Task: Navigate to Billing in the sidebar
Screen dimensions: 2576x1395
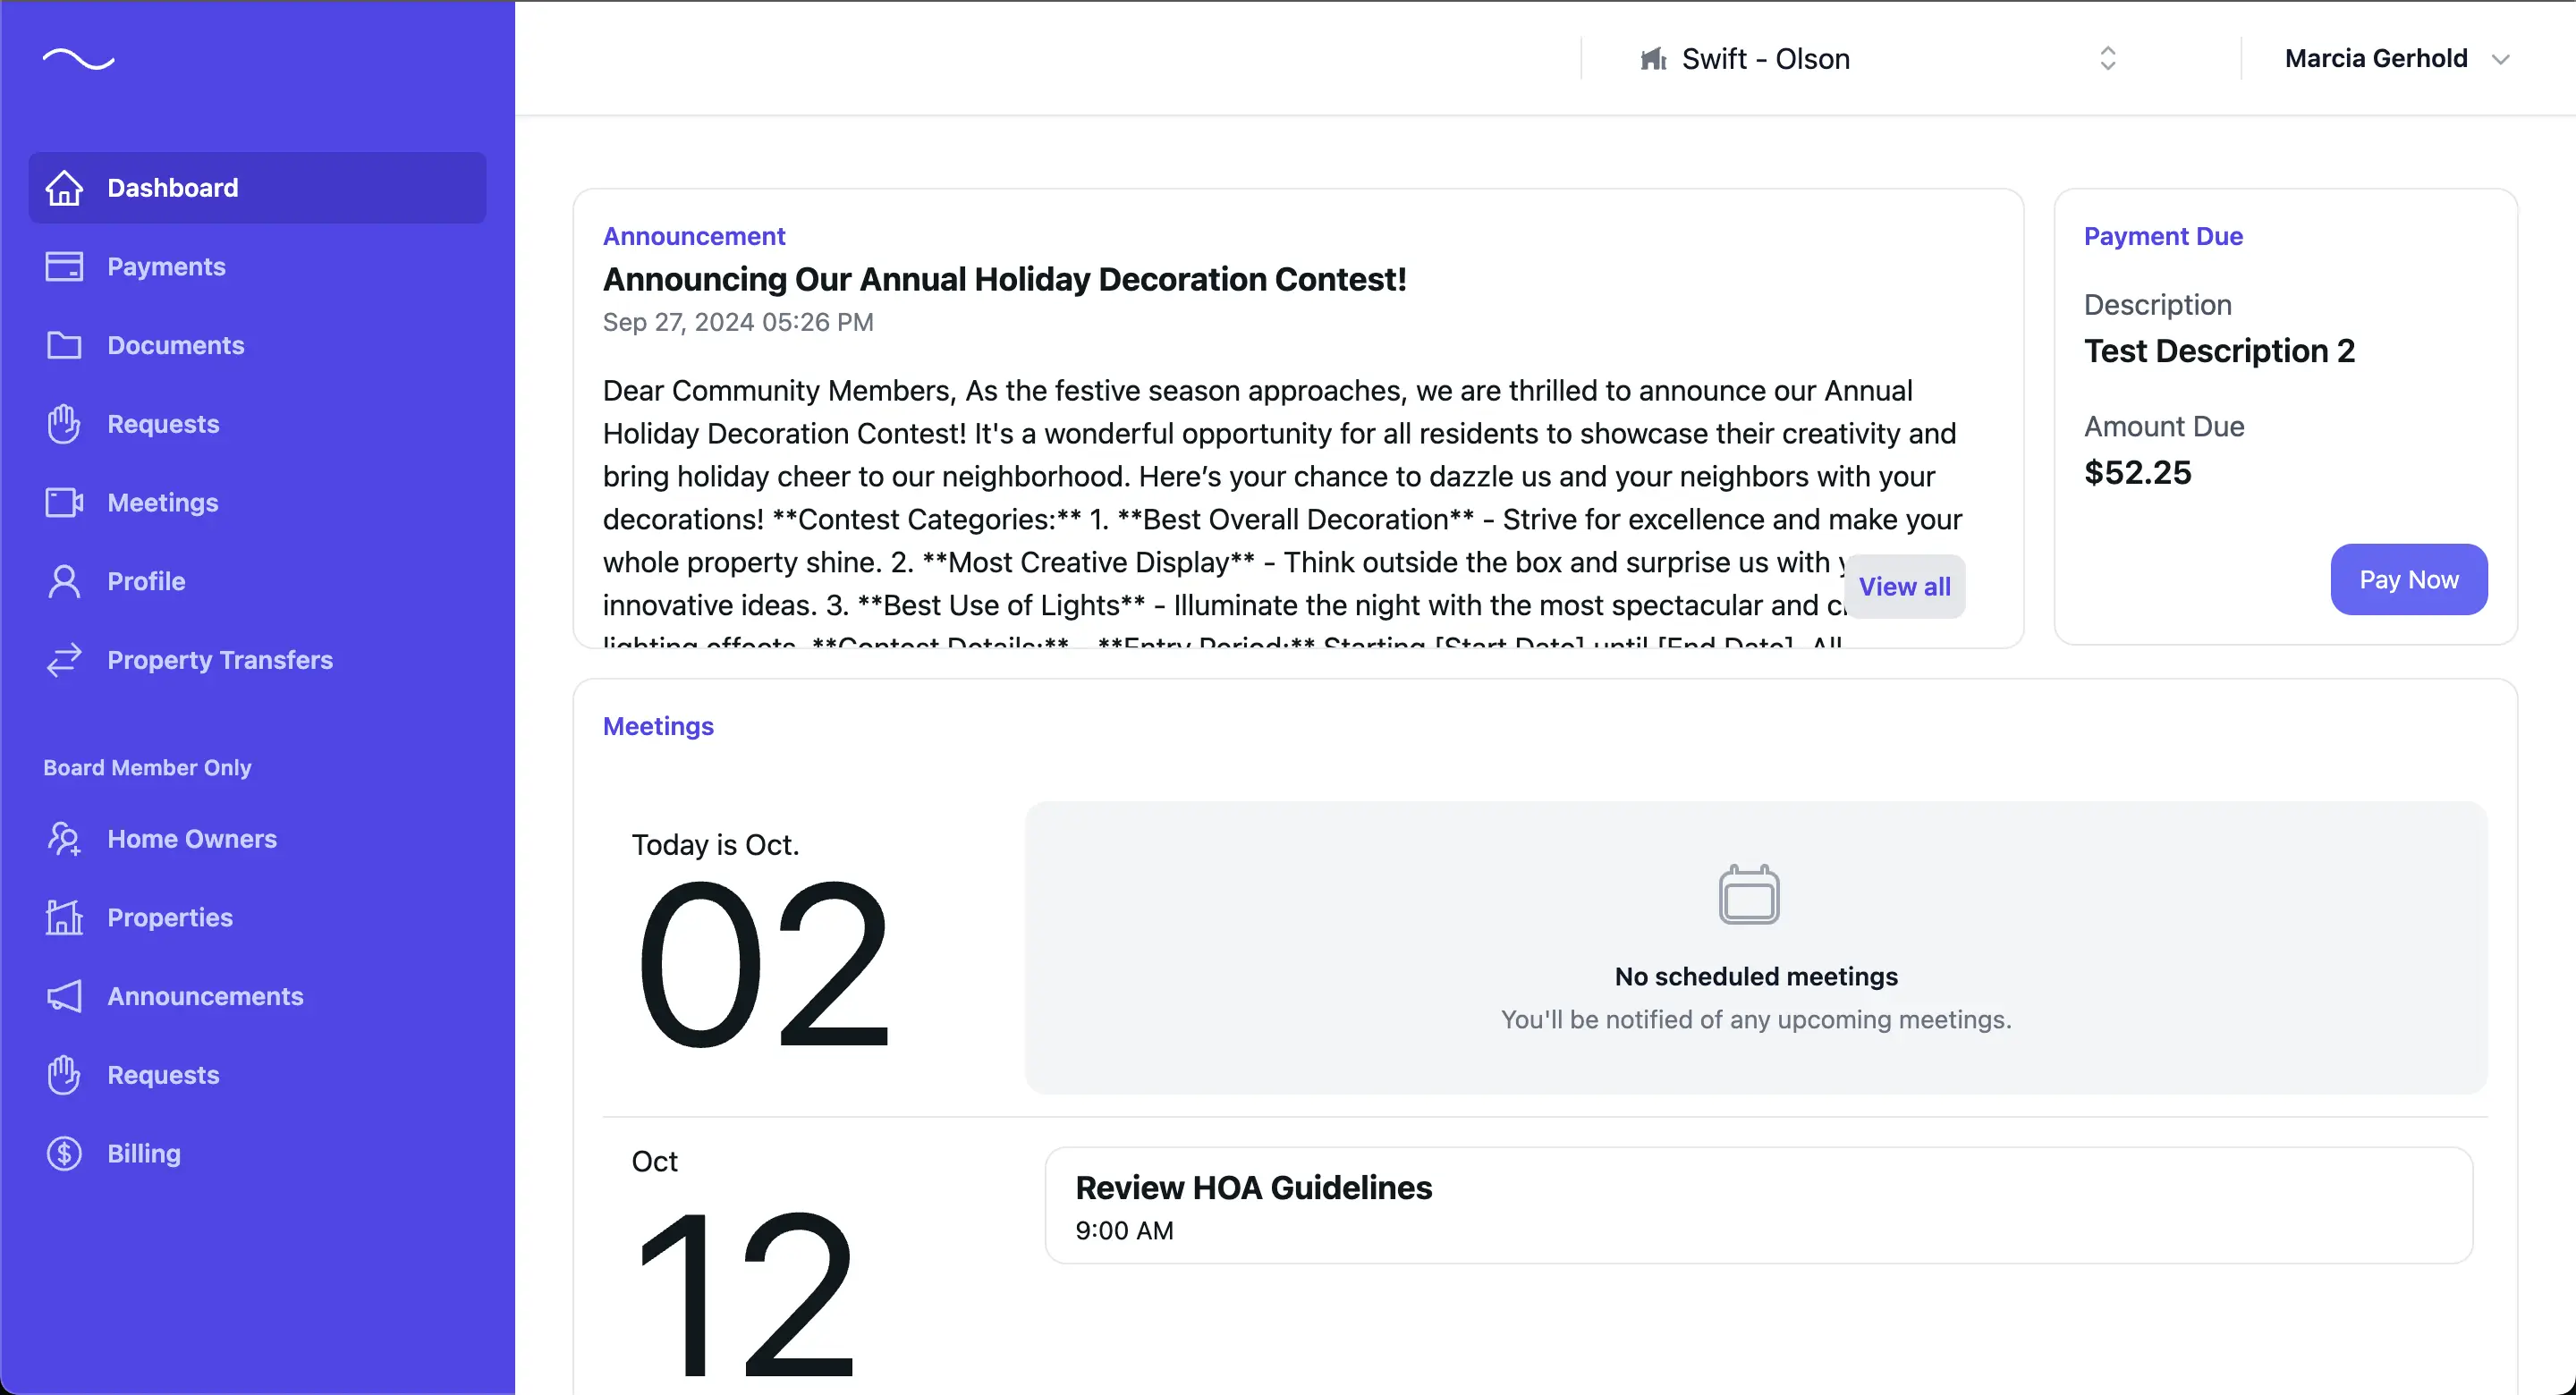Action: pyautogui.click(x=143, y=1153)
